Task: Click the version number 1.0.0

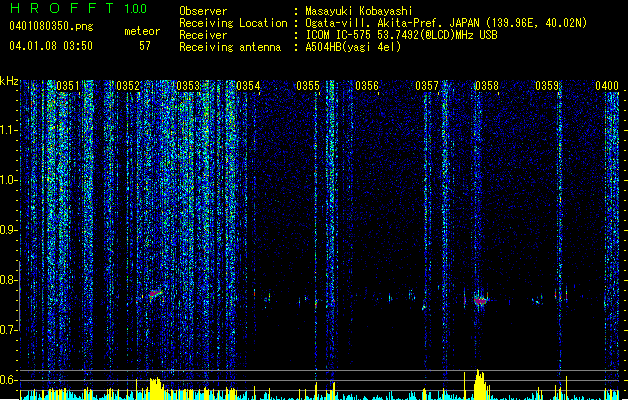Action: pyautogui.click(x=136, y=8)
